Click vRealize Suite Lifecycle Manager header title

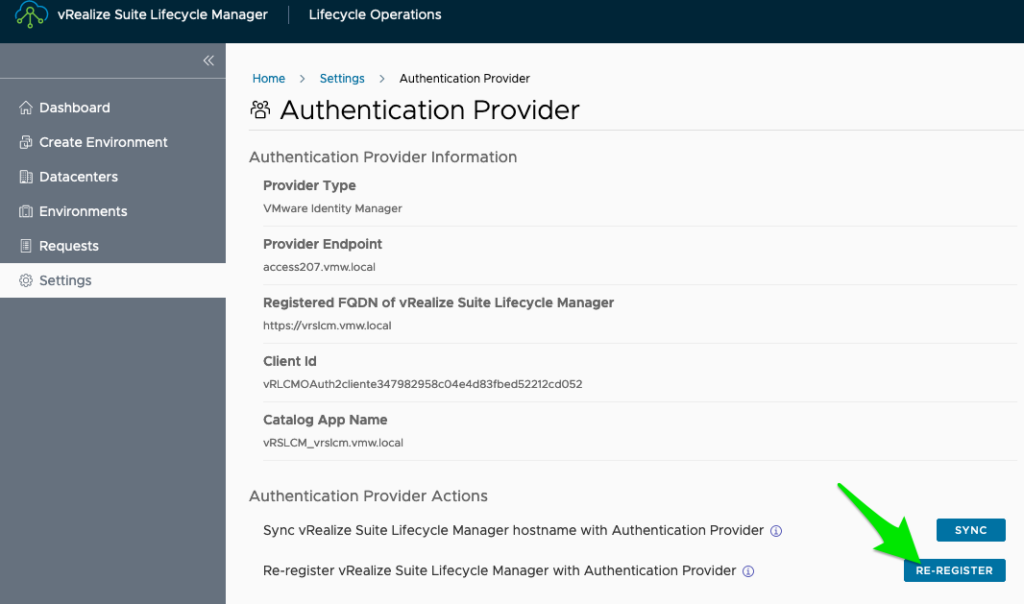coord(163,14)
